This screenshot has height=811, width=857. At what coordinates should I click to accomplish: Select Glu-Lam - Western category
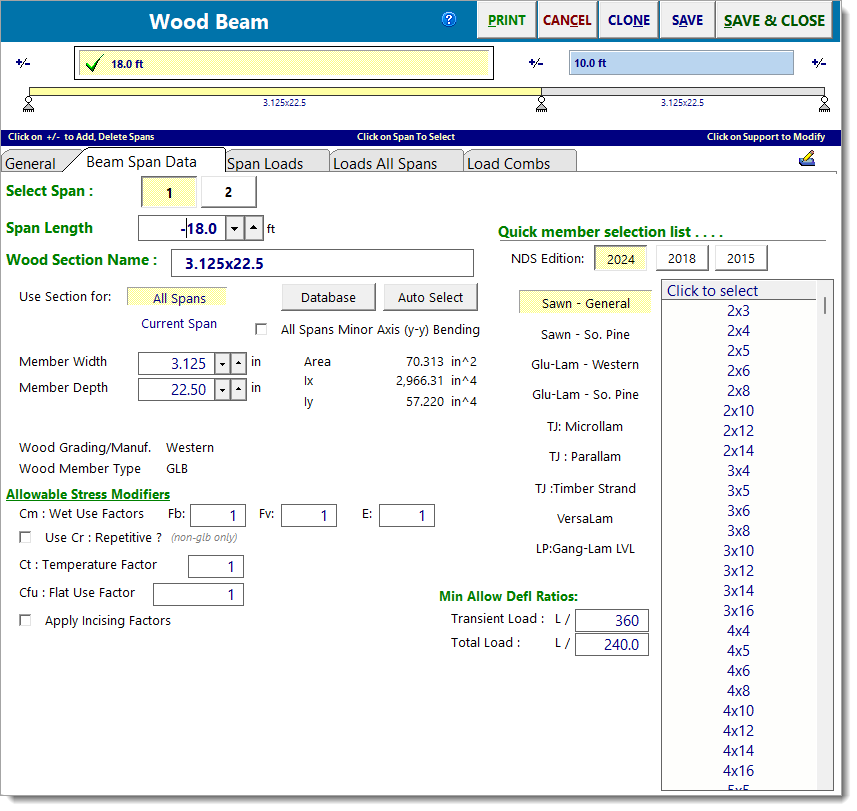[585, 365]
